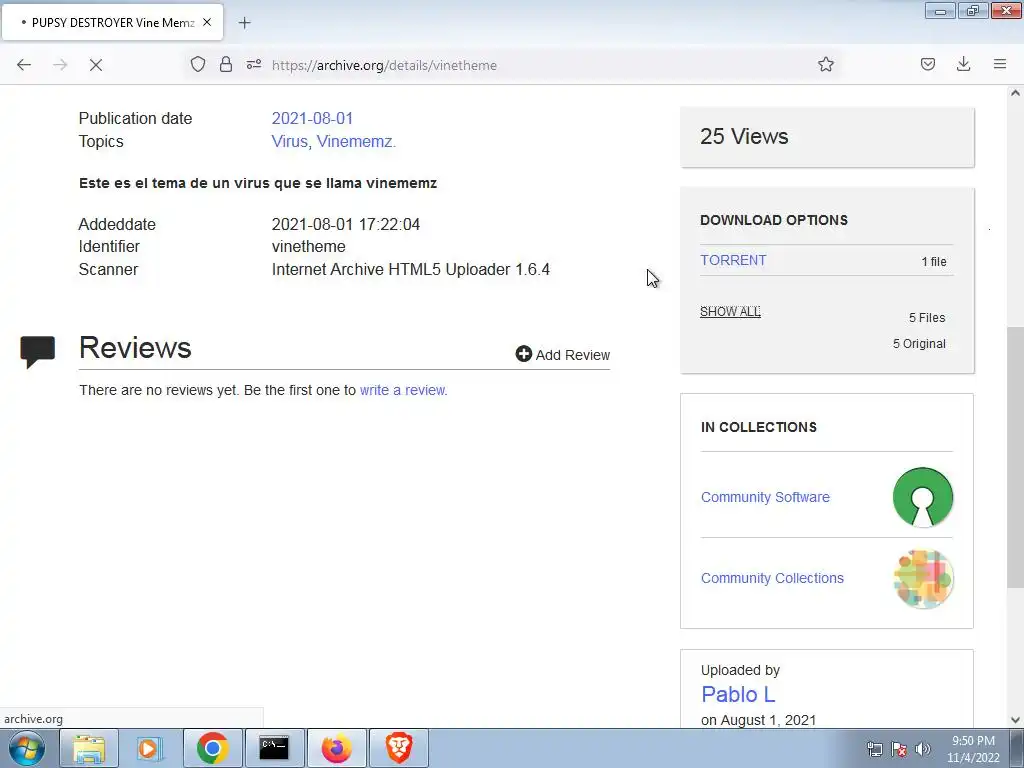The height and width of the screenshot is (768, 1024).
Task: Open the Community Software collection link
Action: click(765, 497)
